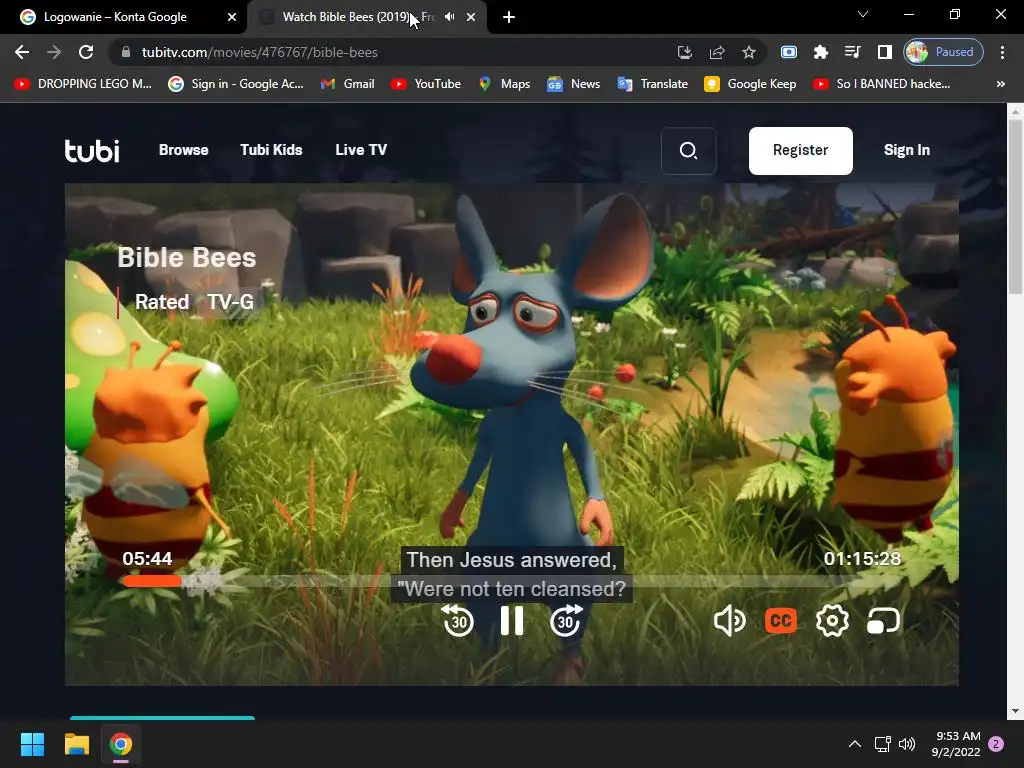Go to the Tubi home logo

click(x=92, y=150)
